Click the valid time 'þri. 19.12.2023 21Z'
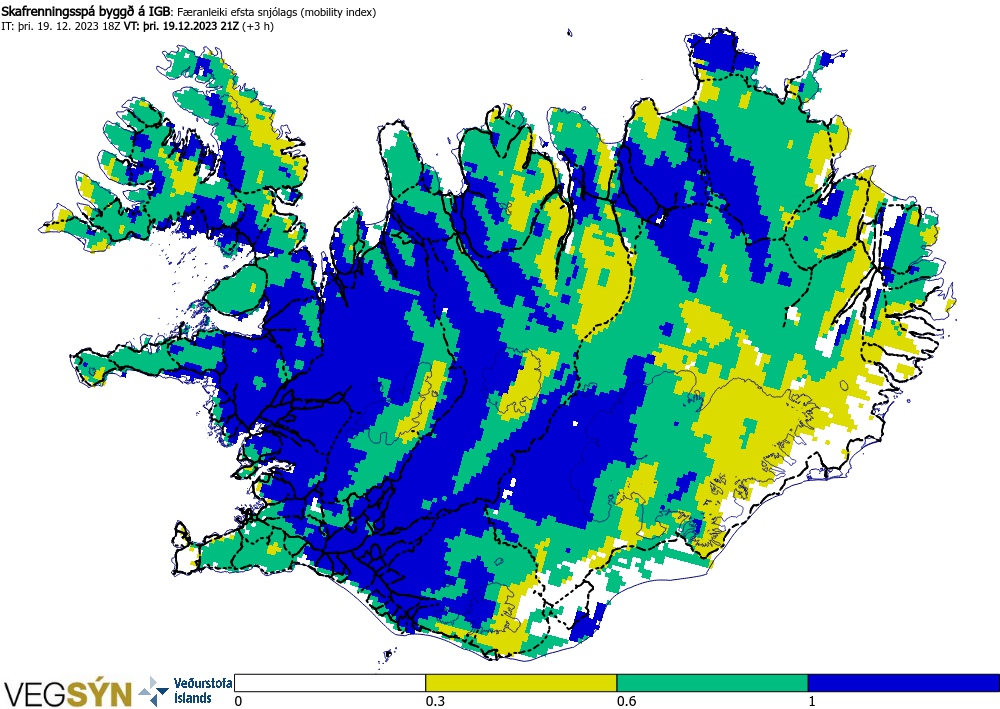The image size is (1000, 709). point(191,26)
